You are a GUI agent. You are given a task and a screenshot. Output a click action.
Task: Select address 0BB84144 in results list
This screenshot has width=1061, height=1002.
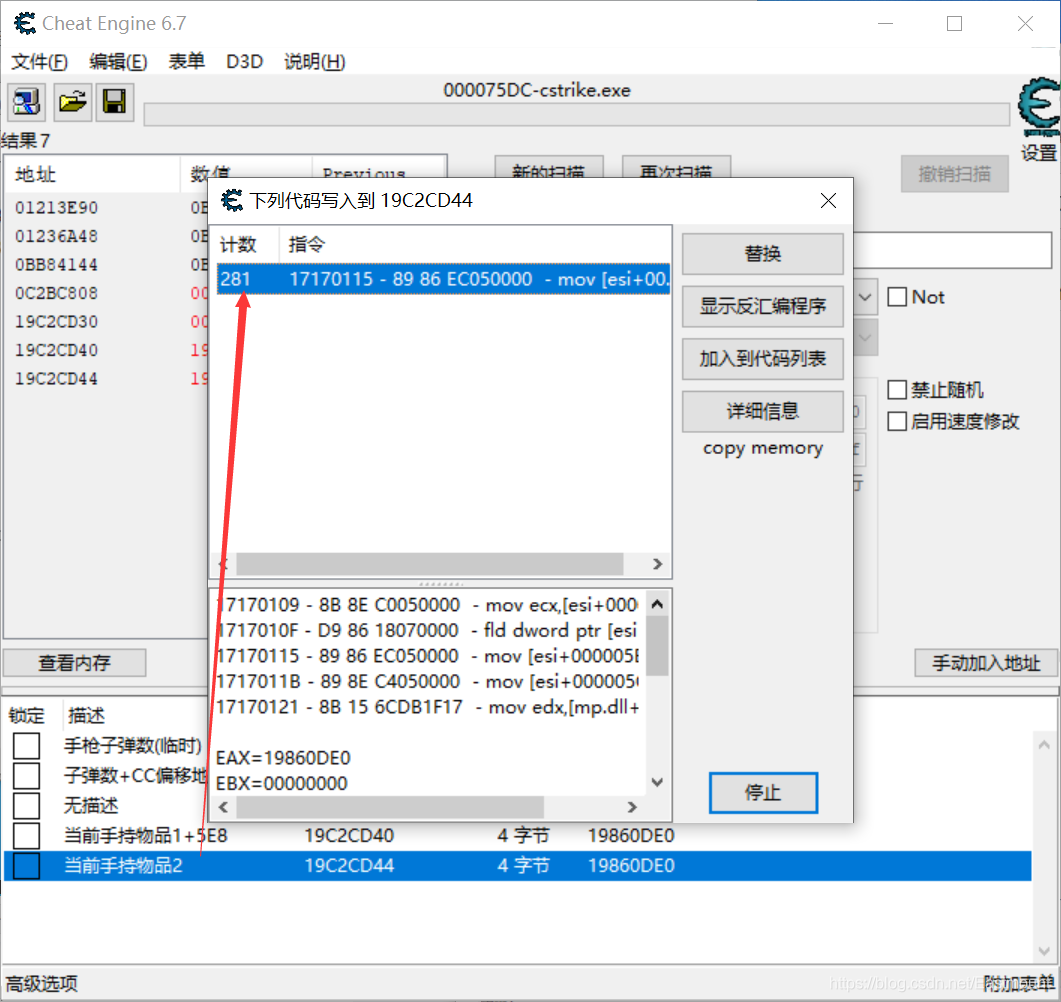56,265
